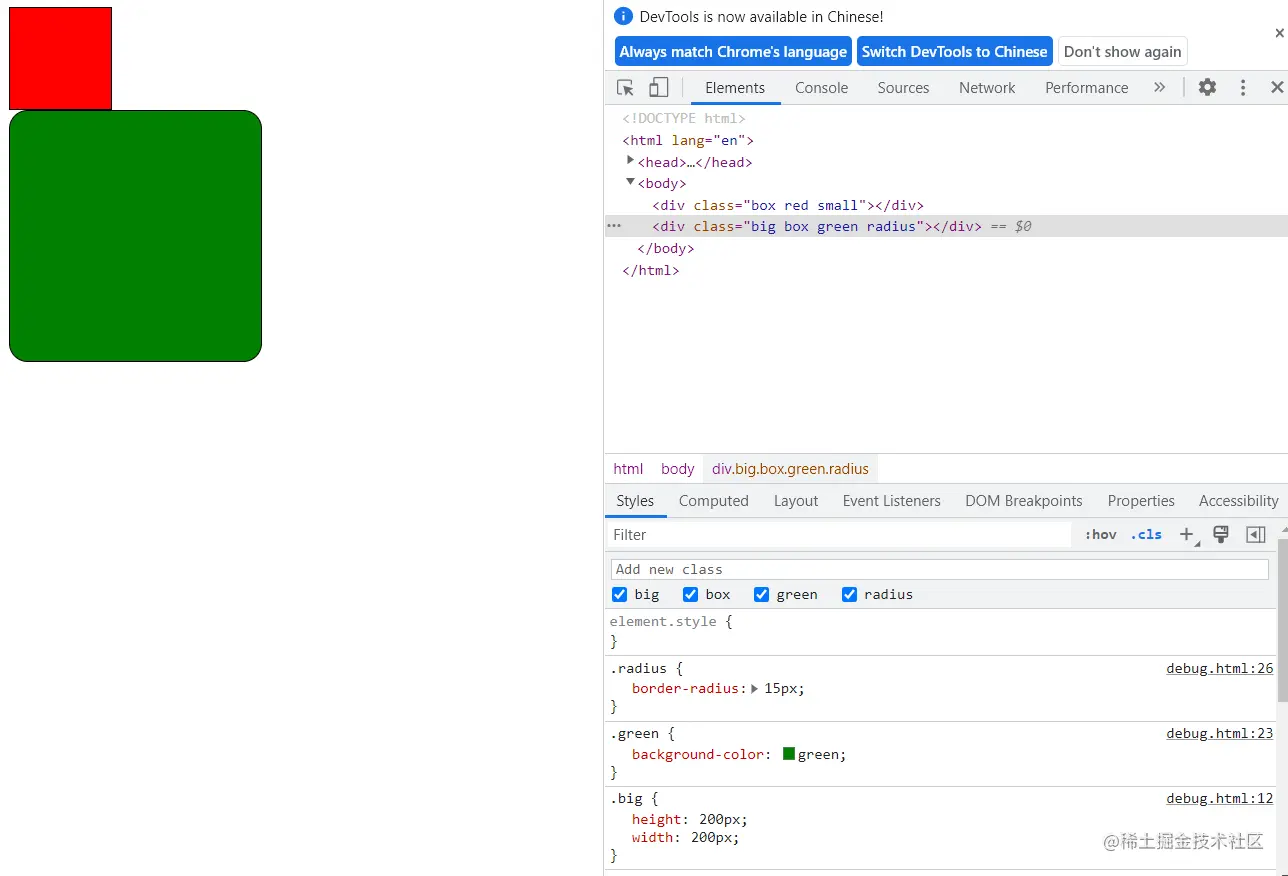Open the Performance tab
Screen dimensions: 1288x876
(x=1087, y=88)
